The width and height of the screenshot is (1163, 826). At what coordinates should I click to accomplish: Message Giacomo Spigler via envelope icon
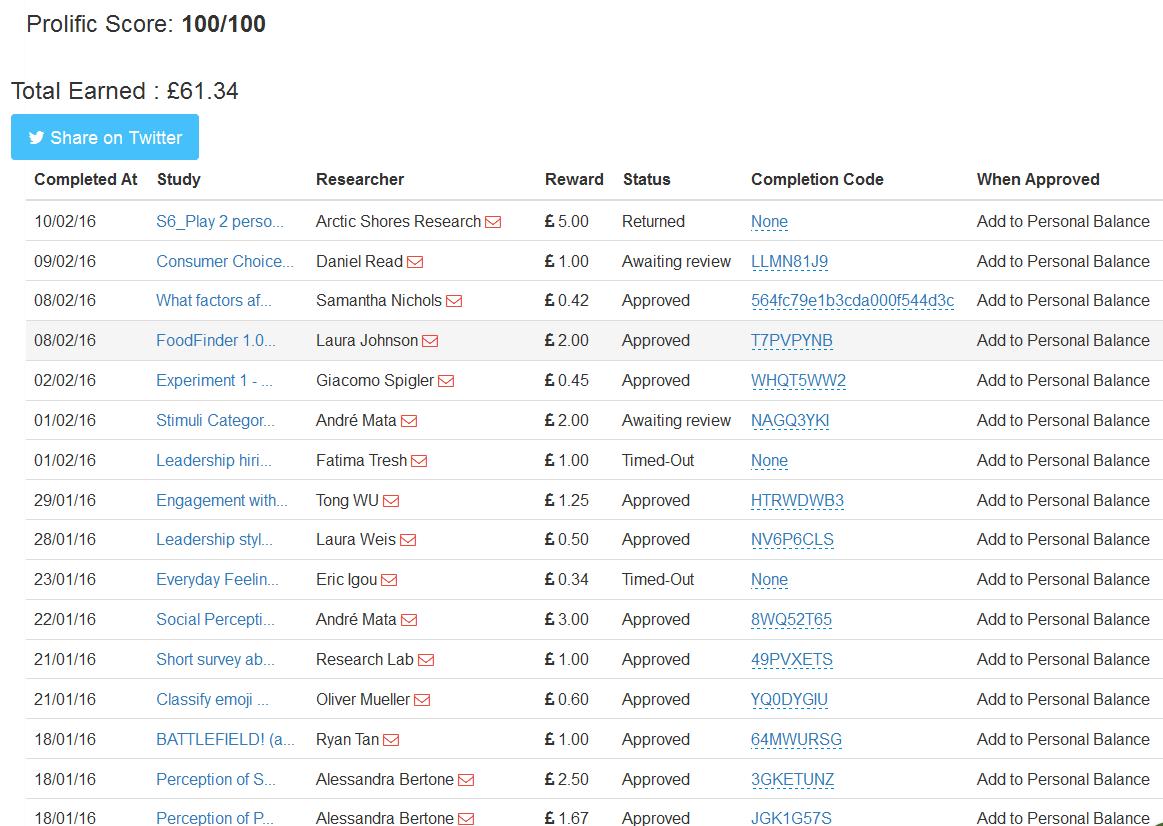pyautogui.click(x=446, y=381)
